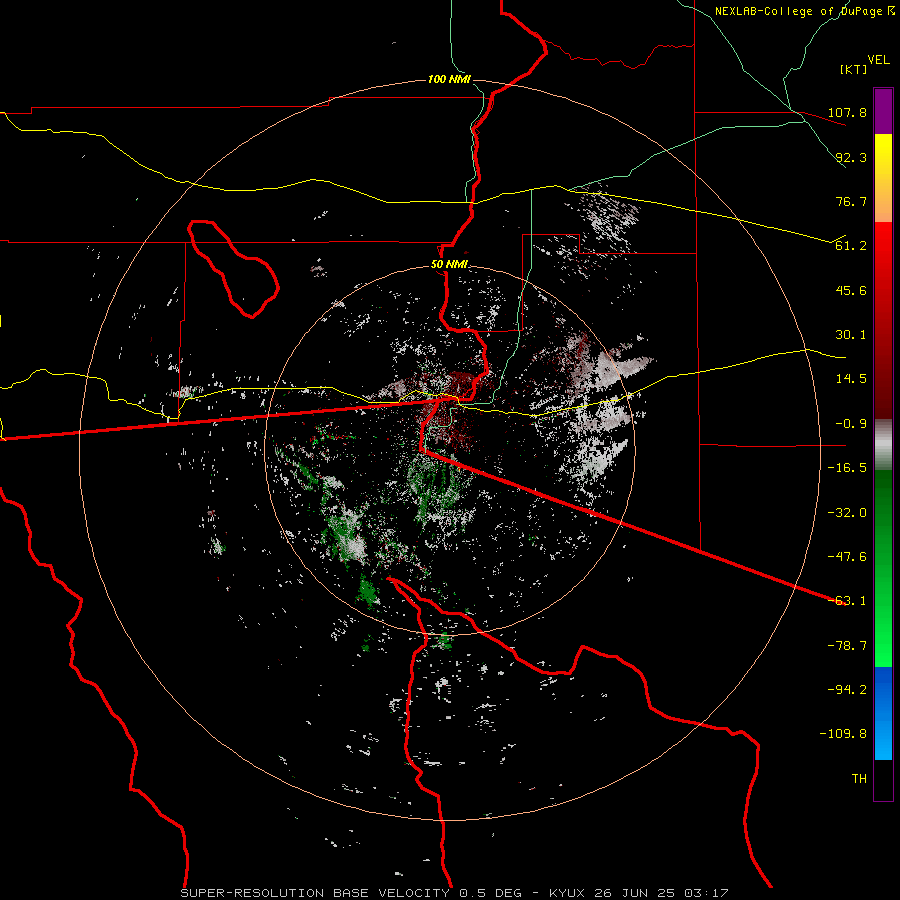
Task: Click the TH label on the color scale
Action: tap(859, 779)
